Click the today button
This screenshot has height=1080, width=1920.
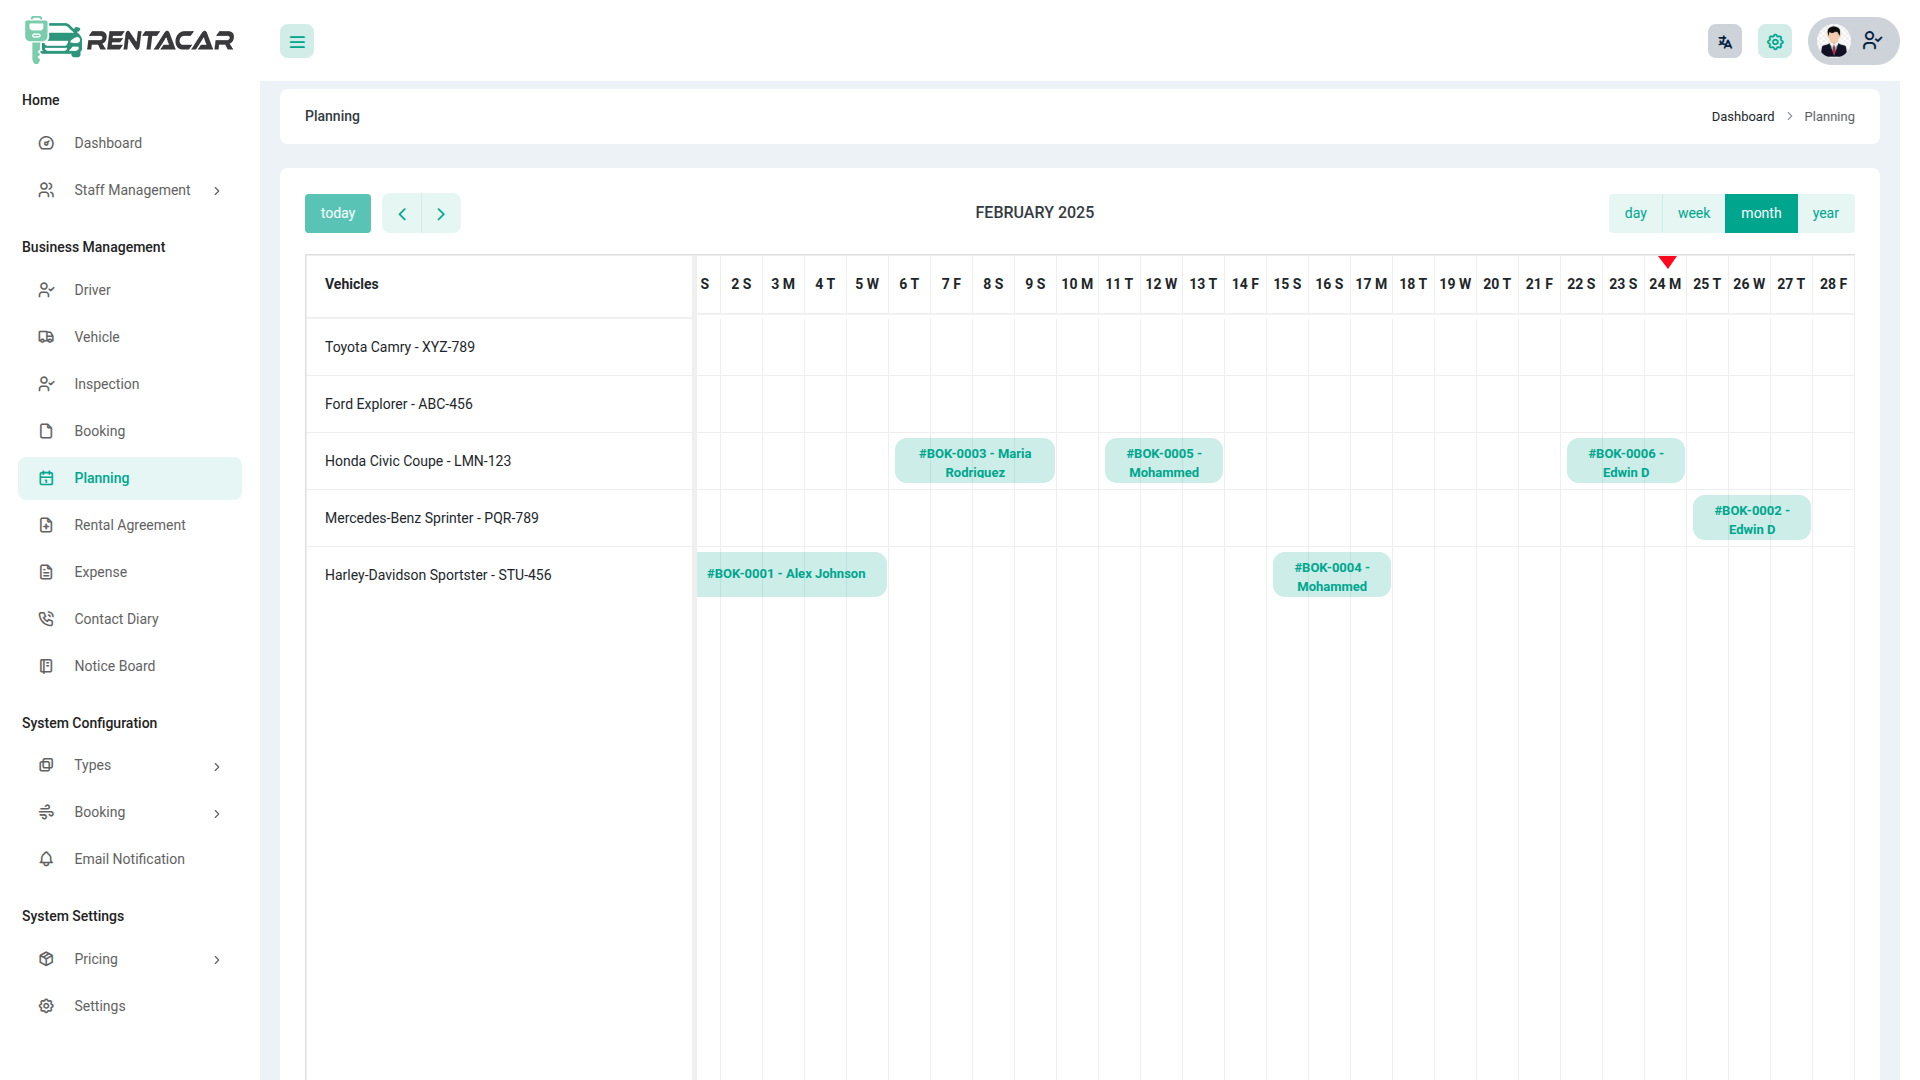pyautogui.click(x=338, y=213)
